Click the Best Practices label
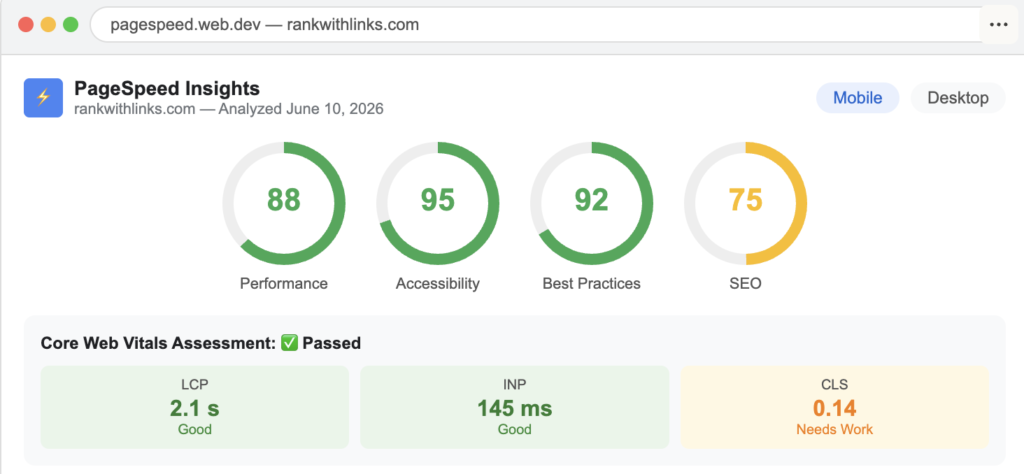Image resolution: width=1024 pixels, height=474 pixels. tap(592, 283)
